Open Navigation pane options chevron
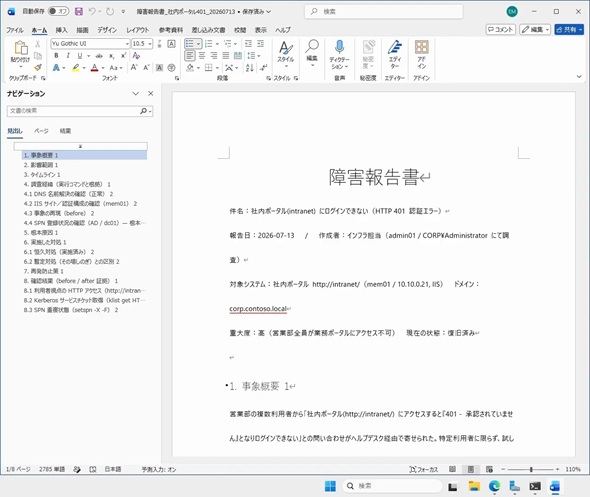The image size is (590, 497). [x=136, y=94]
